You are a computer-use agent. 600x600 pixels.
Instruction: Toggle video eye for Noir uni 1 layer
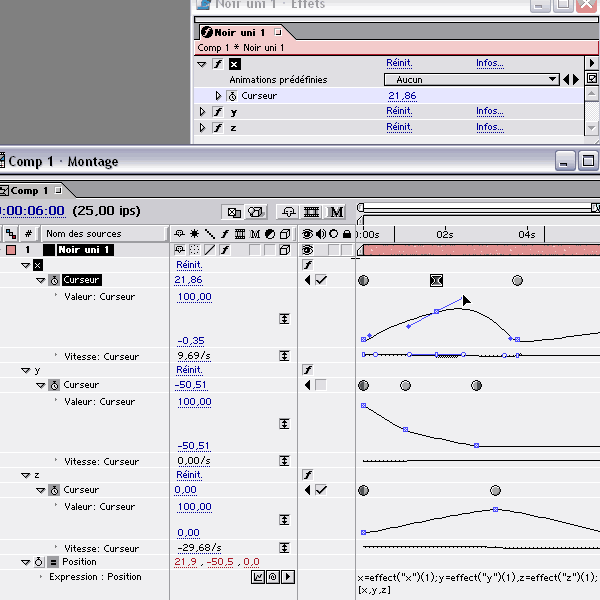pos(307,250)
